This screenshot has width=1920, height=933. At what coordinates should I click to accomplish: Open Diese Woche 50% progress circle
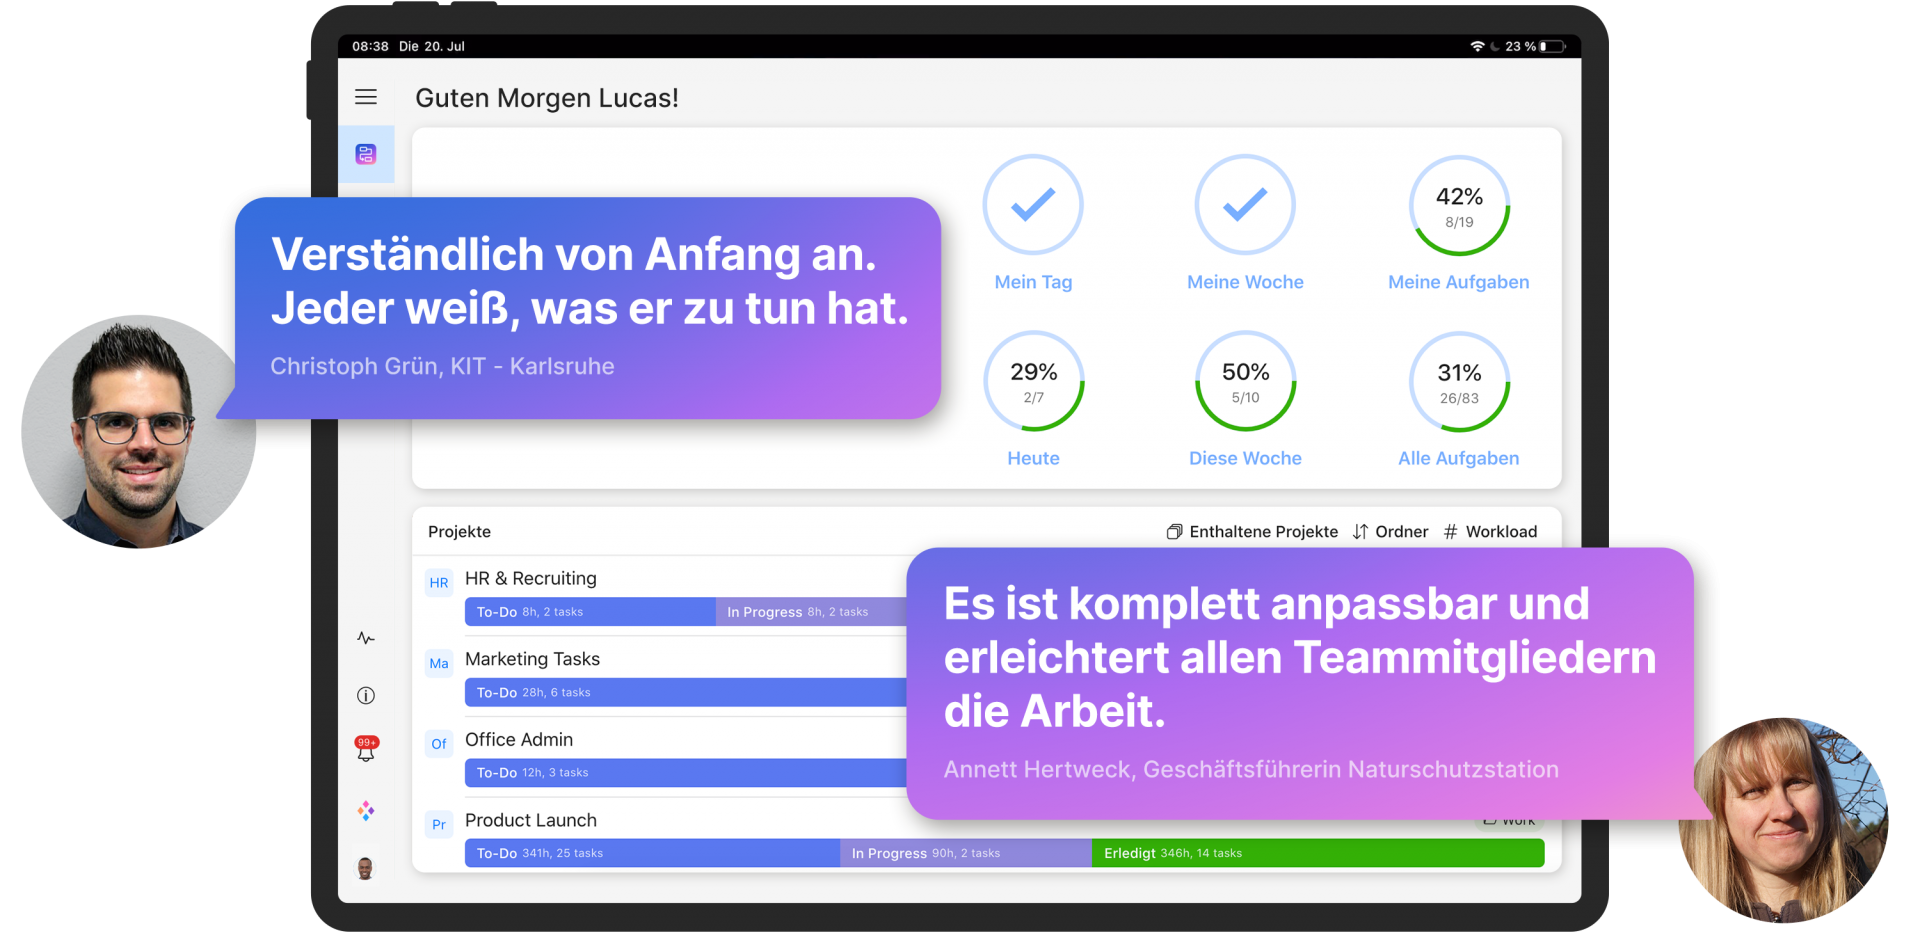pos(1245,381)
